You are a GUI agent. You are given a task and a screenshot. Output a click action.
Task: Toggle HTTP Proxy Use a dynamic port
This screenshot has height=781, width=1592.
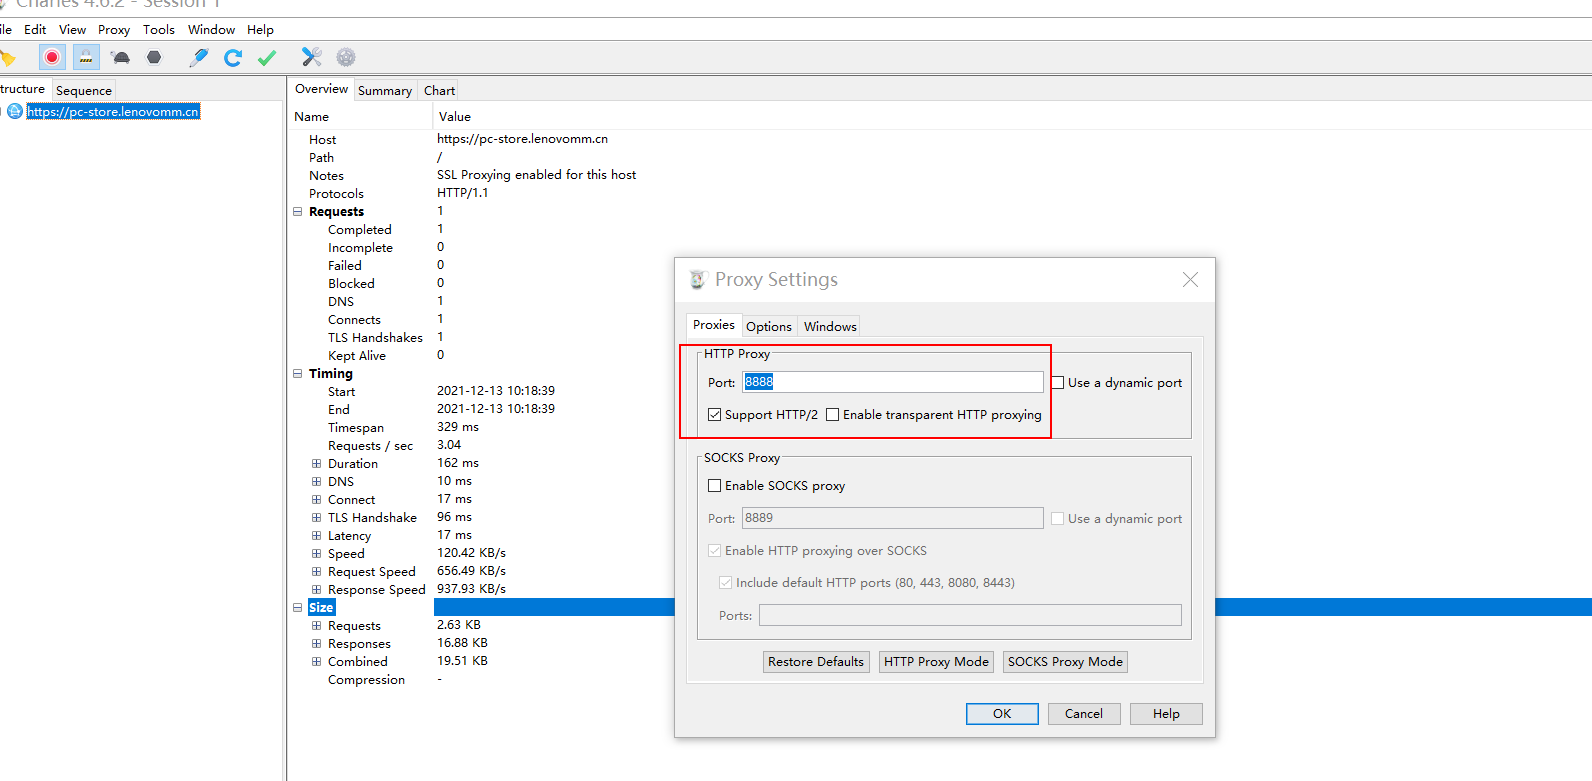[x=1057, y=383]
